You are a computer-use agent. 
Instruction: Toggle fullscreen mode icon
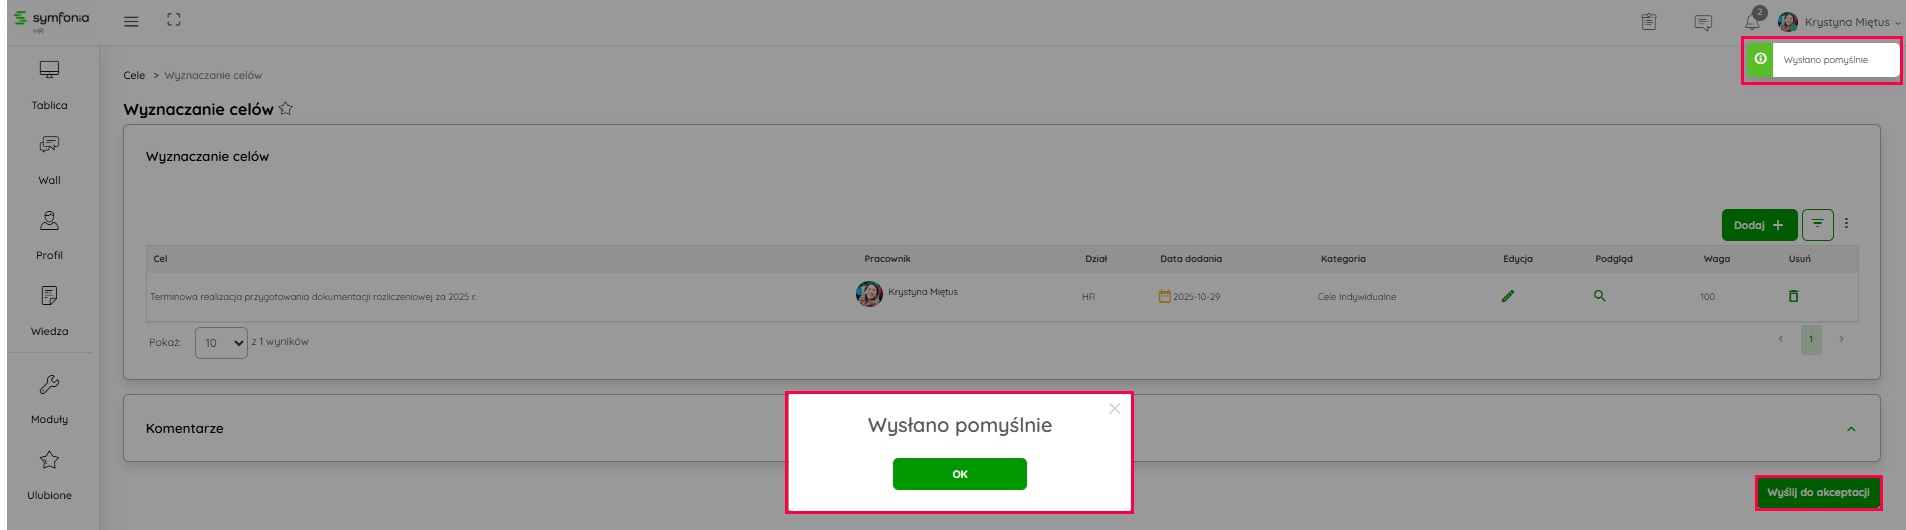pyautogui.click(x=174, y=20)
